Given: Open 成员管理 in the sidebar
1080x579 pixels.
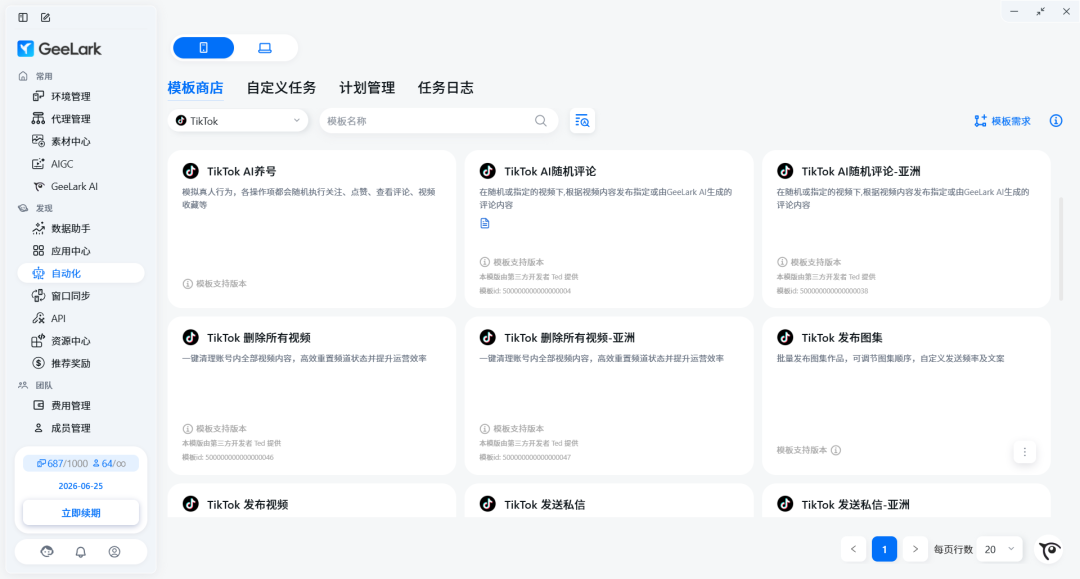Looking at the screenshot, I should pos(81,428).
